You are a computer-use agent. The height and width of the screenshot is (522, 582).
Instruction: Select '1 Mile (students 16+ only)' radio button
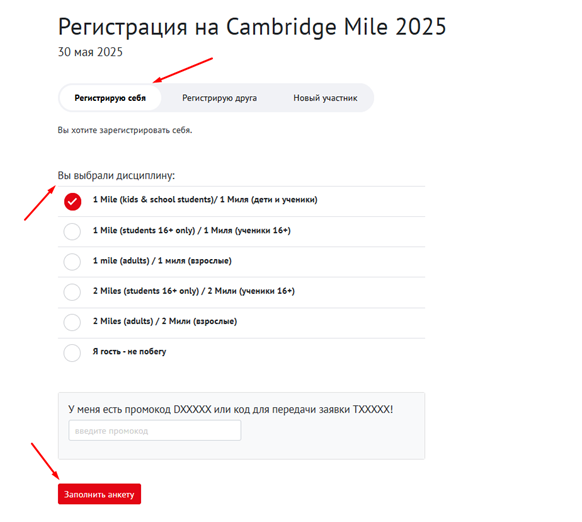coord(72,232)
